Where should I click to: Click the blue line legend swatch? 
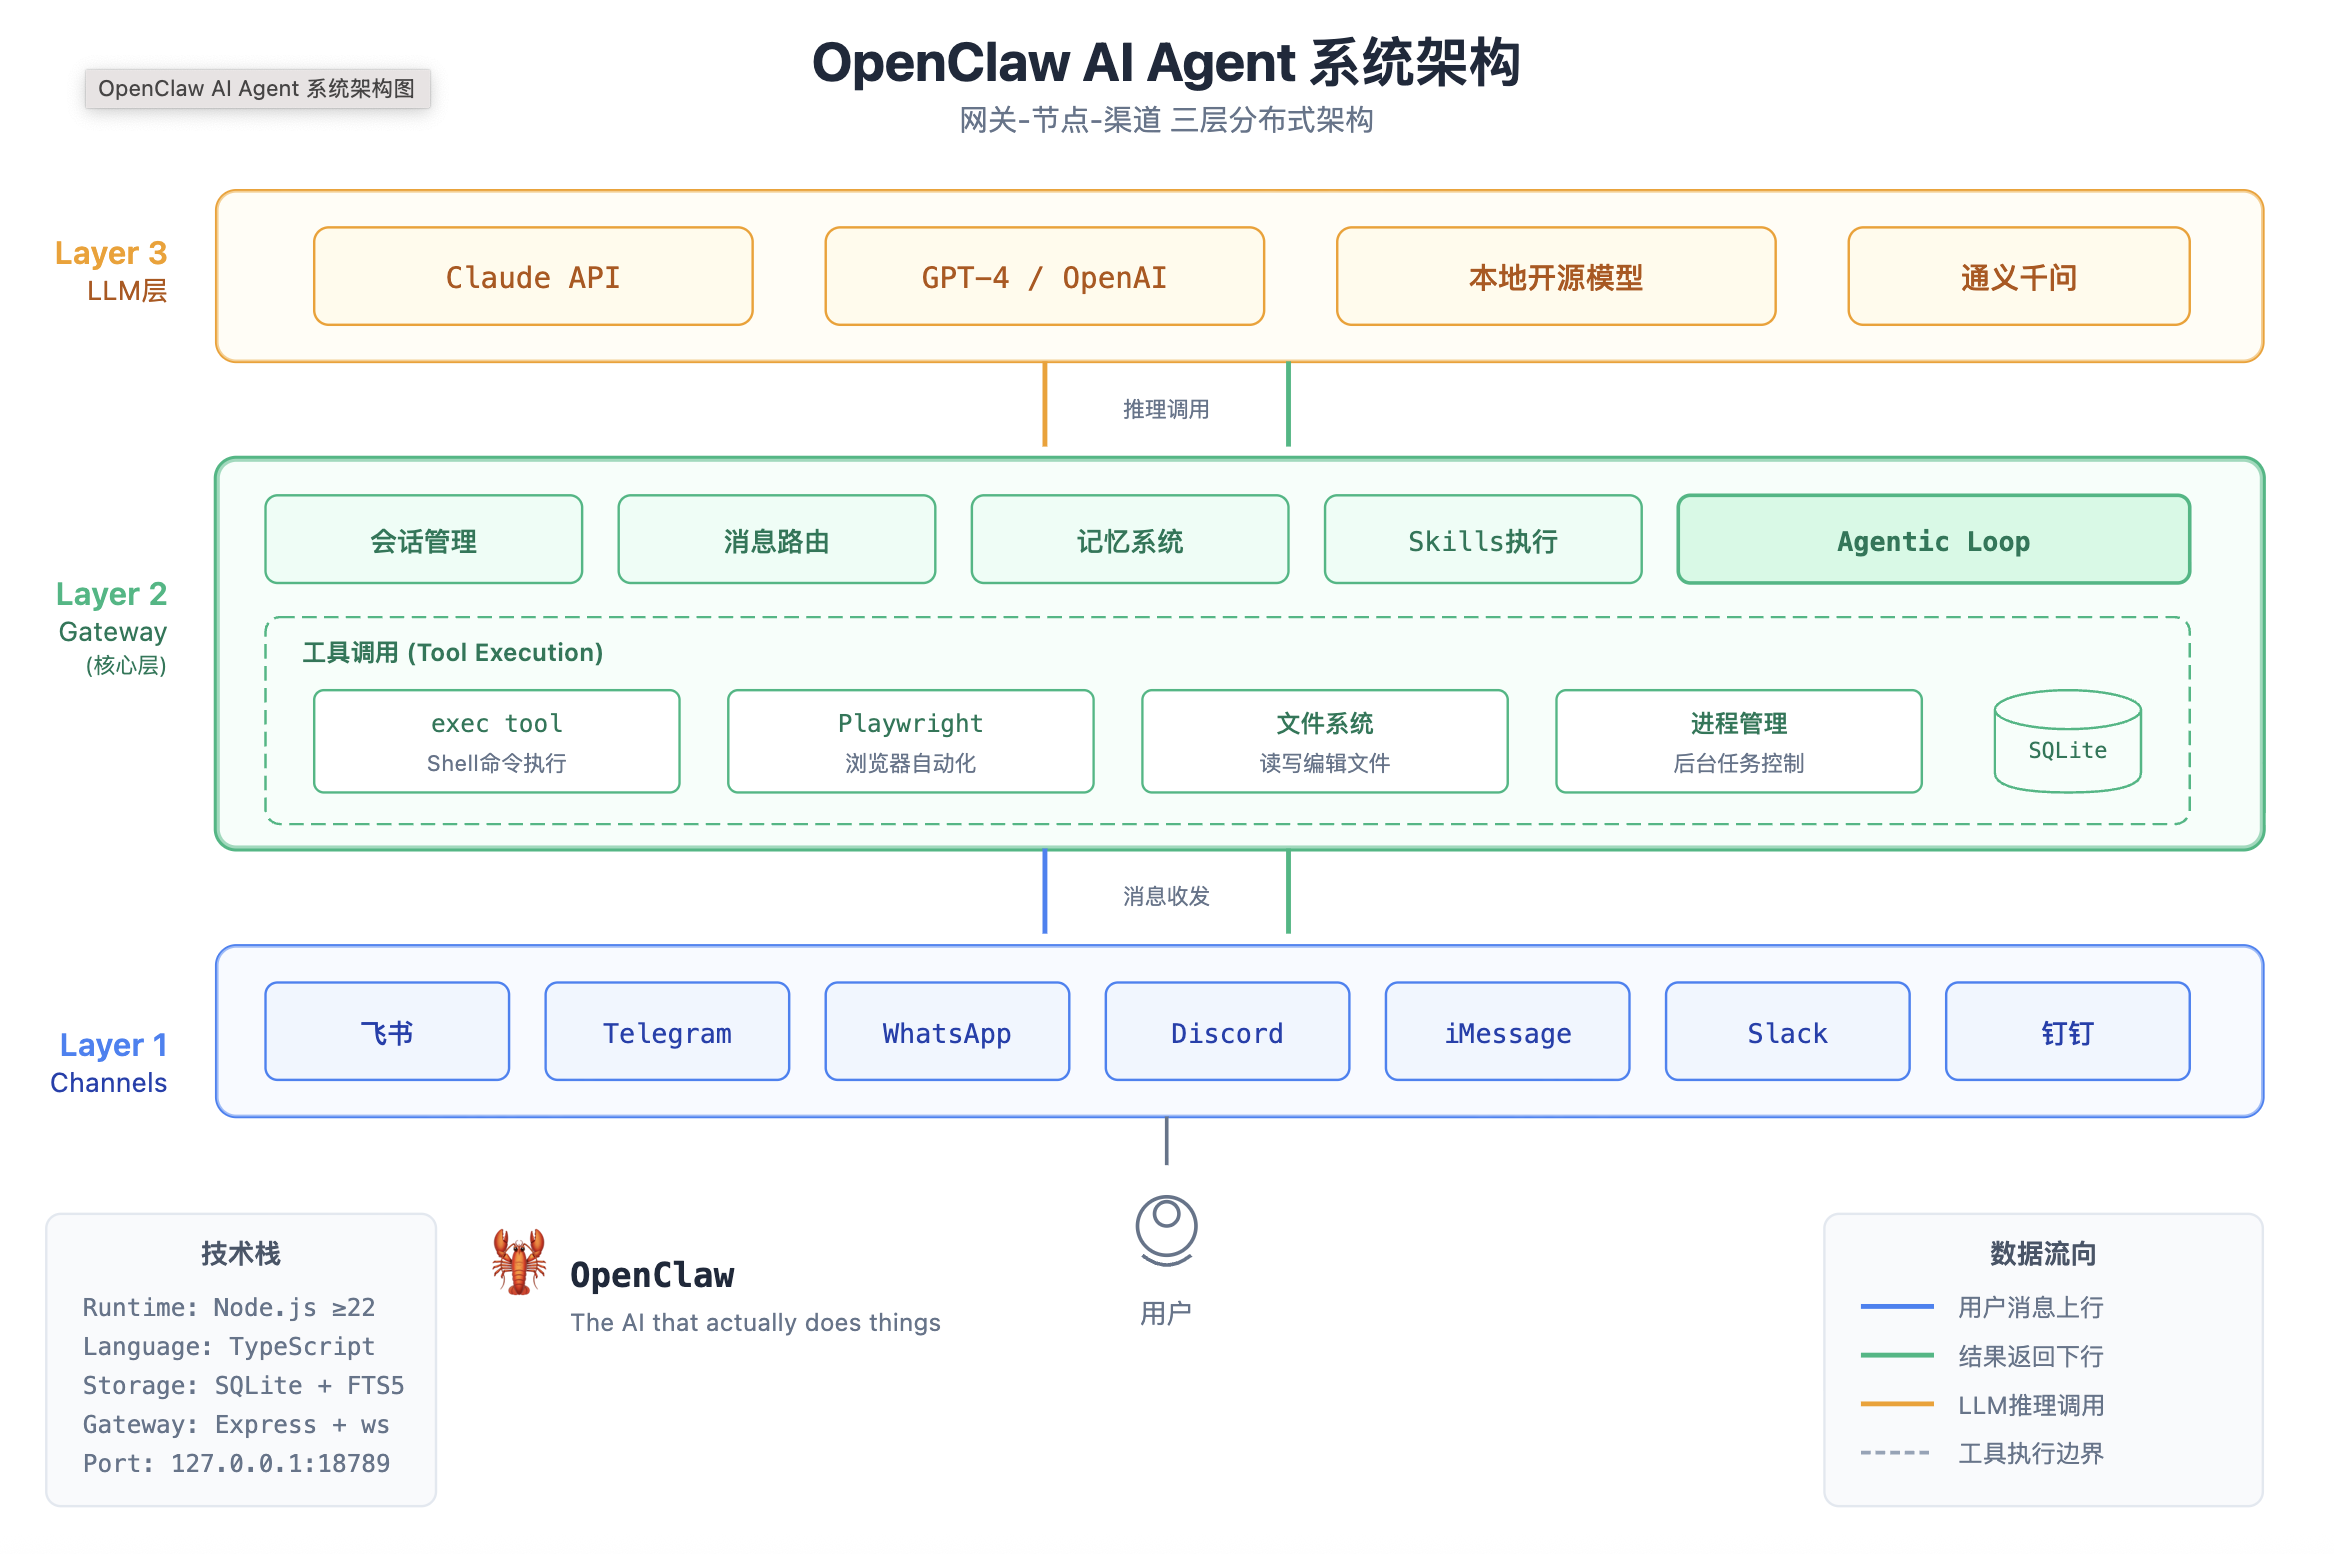1896,1306
